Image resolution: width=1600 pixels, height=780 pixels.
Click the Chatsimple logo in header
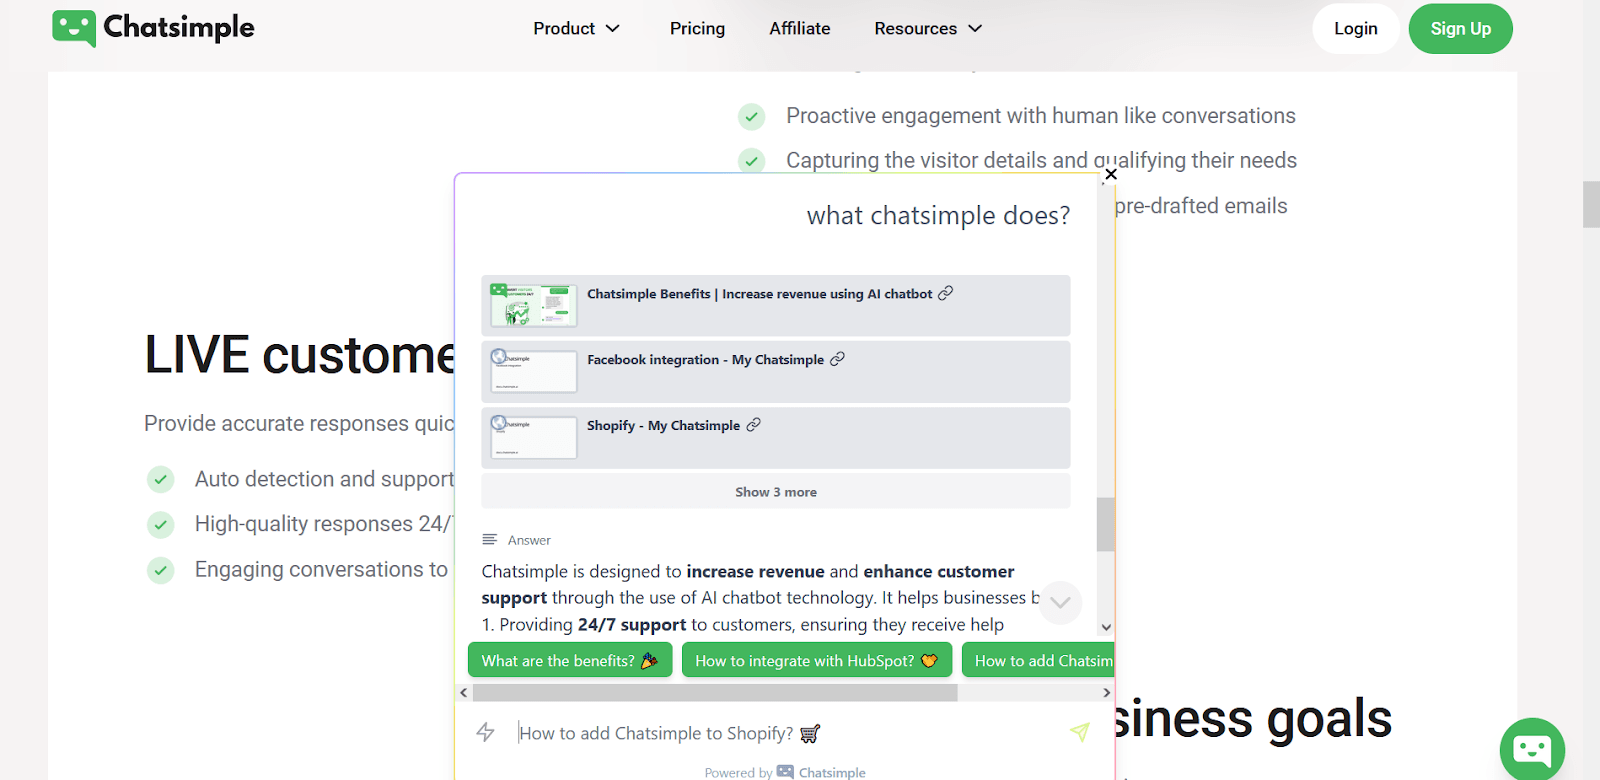pyautogui.click(x=154, y=28)
